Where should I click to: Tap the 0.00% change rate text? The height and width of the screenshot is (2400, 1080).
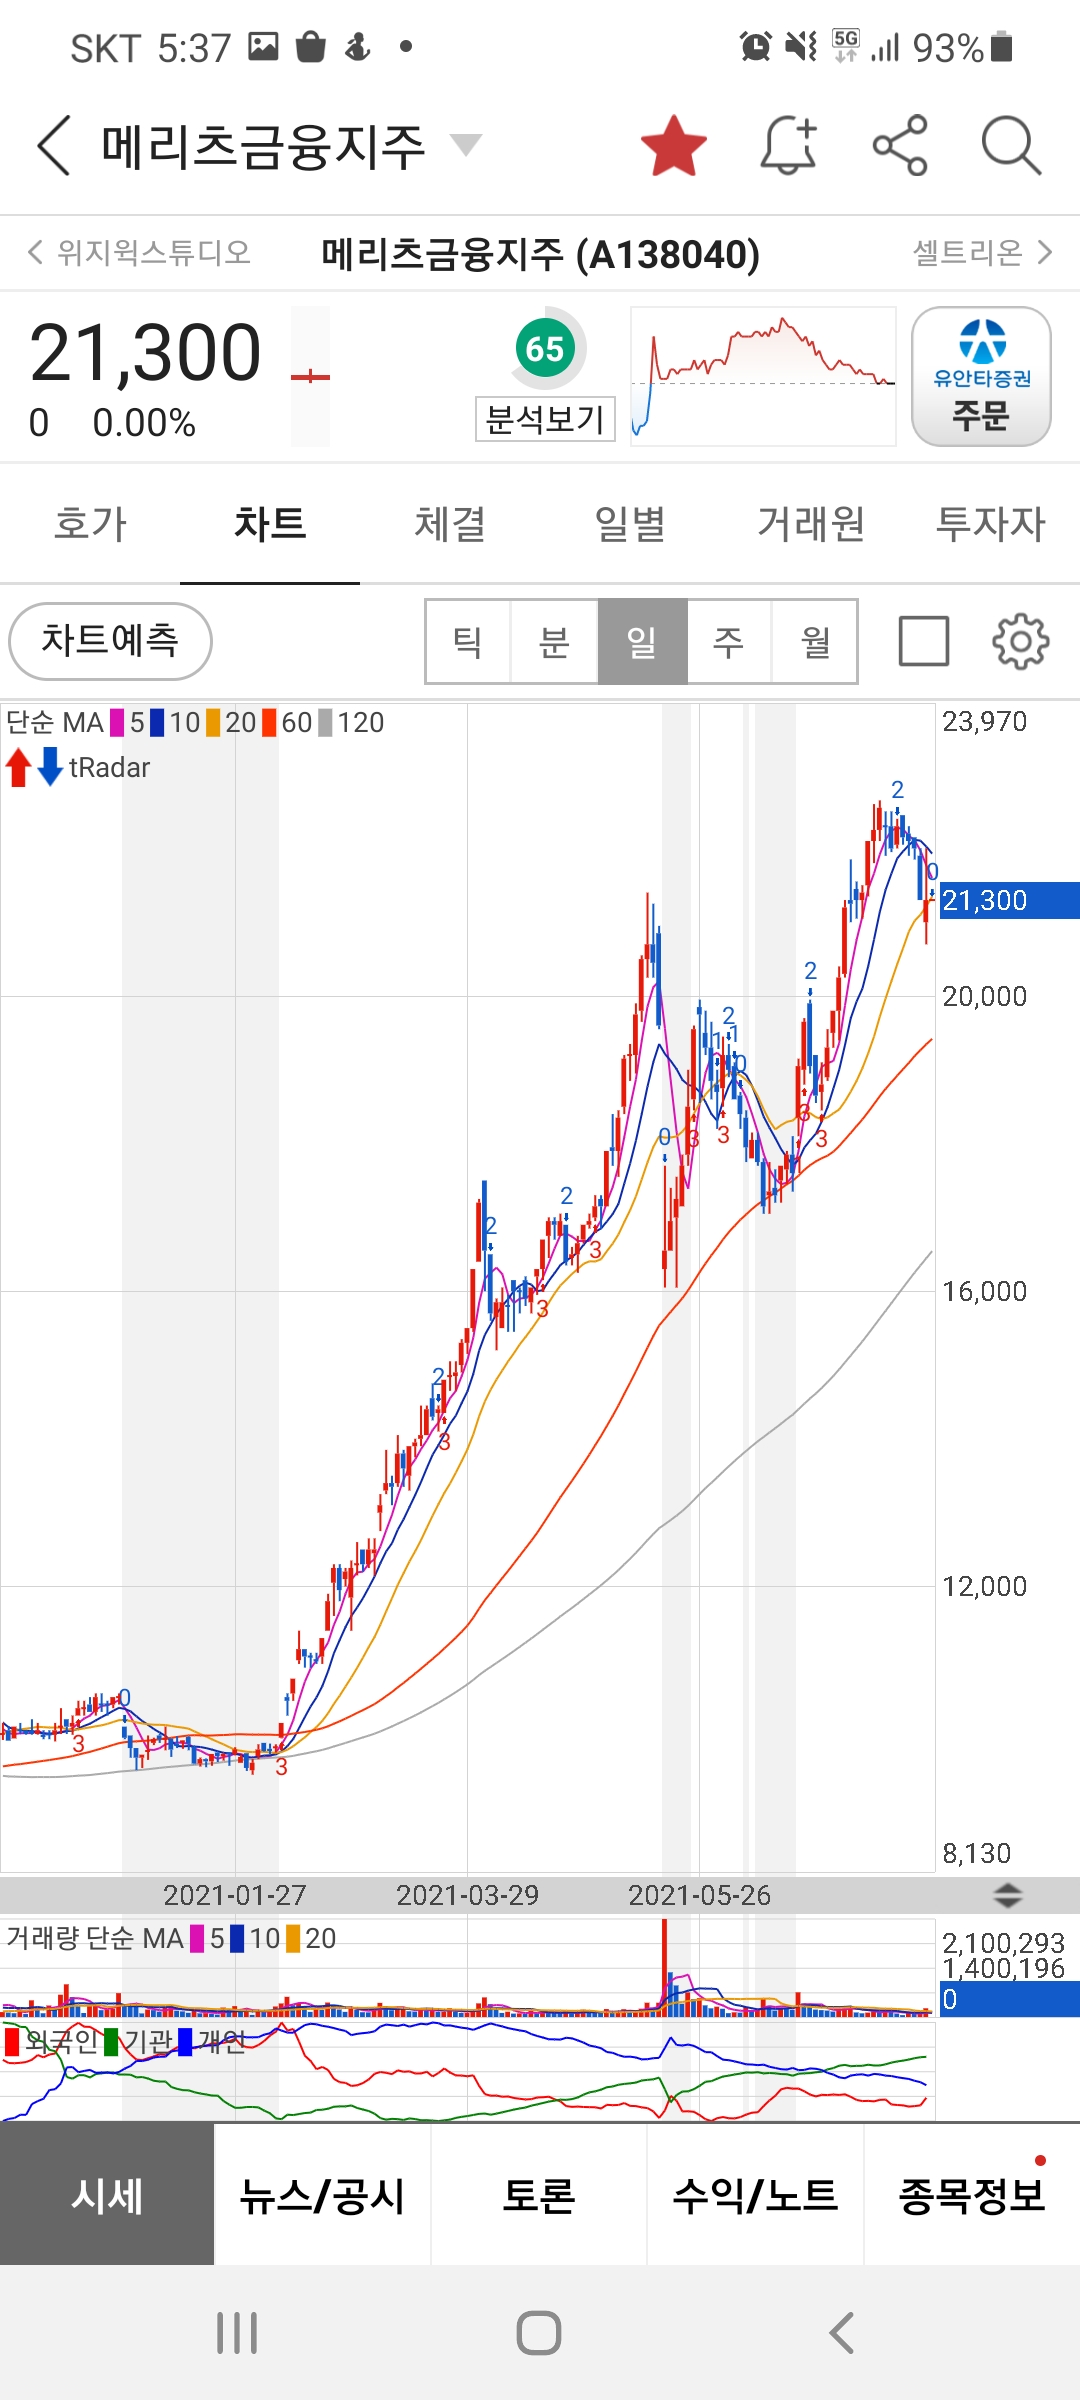(144, 423)
